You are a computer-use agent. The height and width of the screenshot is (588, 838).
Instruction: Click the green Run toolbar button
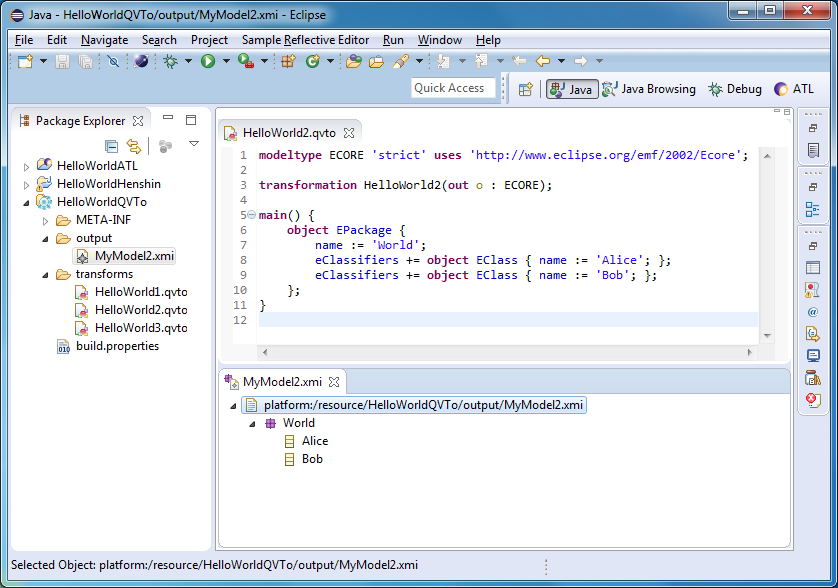(208, 61)
